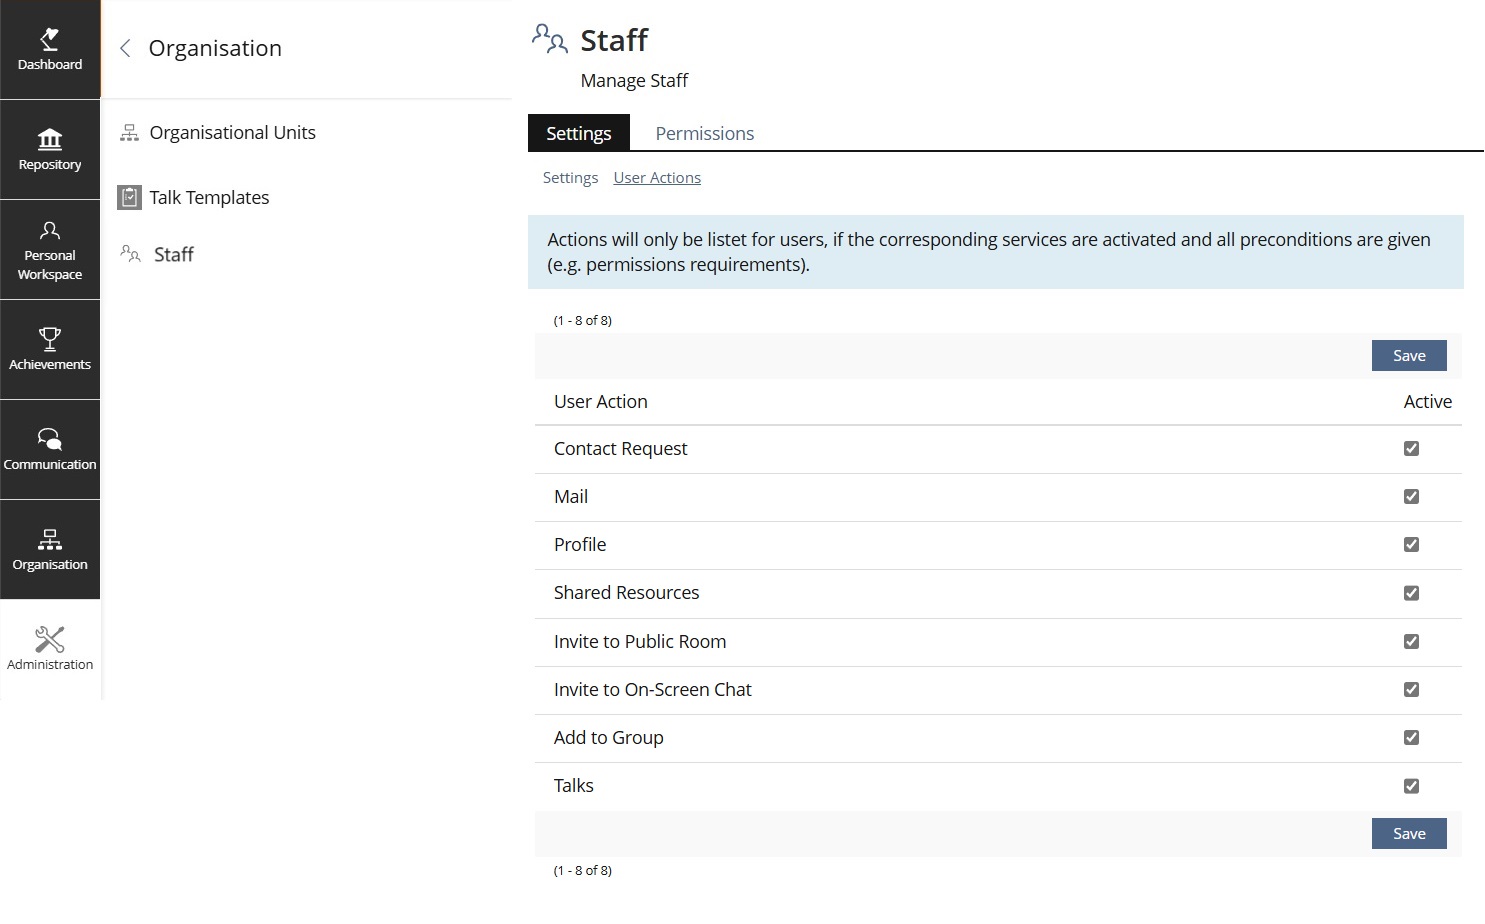Viewport: 1485px width, 924px height.
Task: Uncheck the Talks active checkbox
Action: 1411,786
